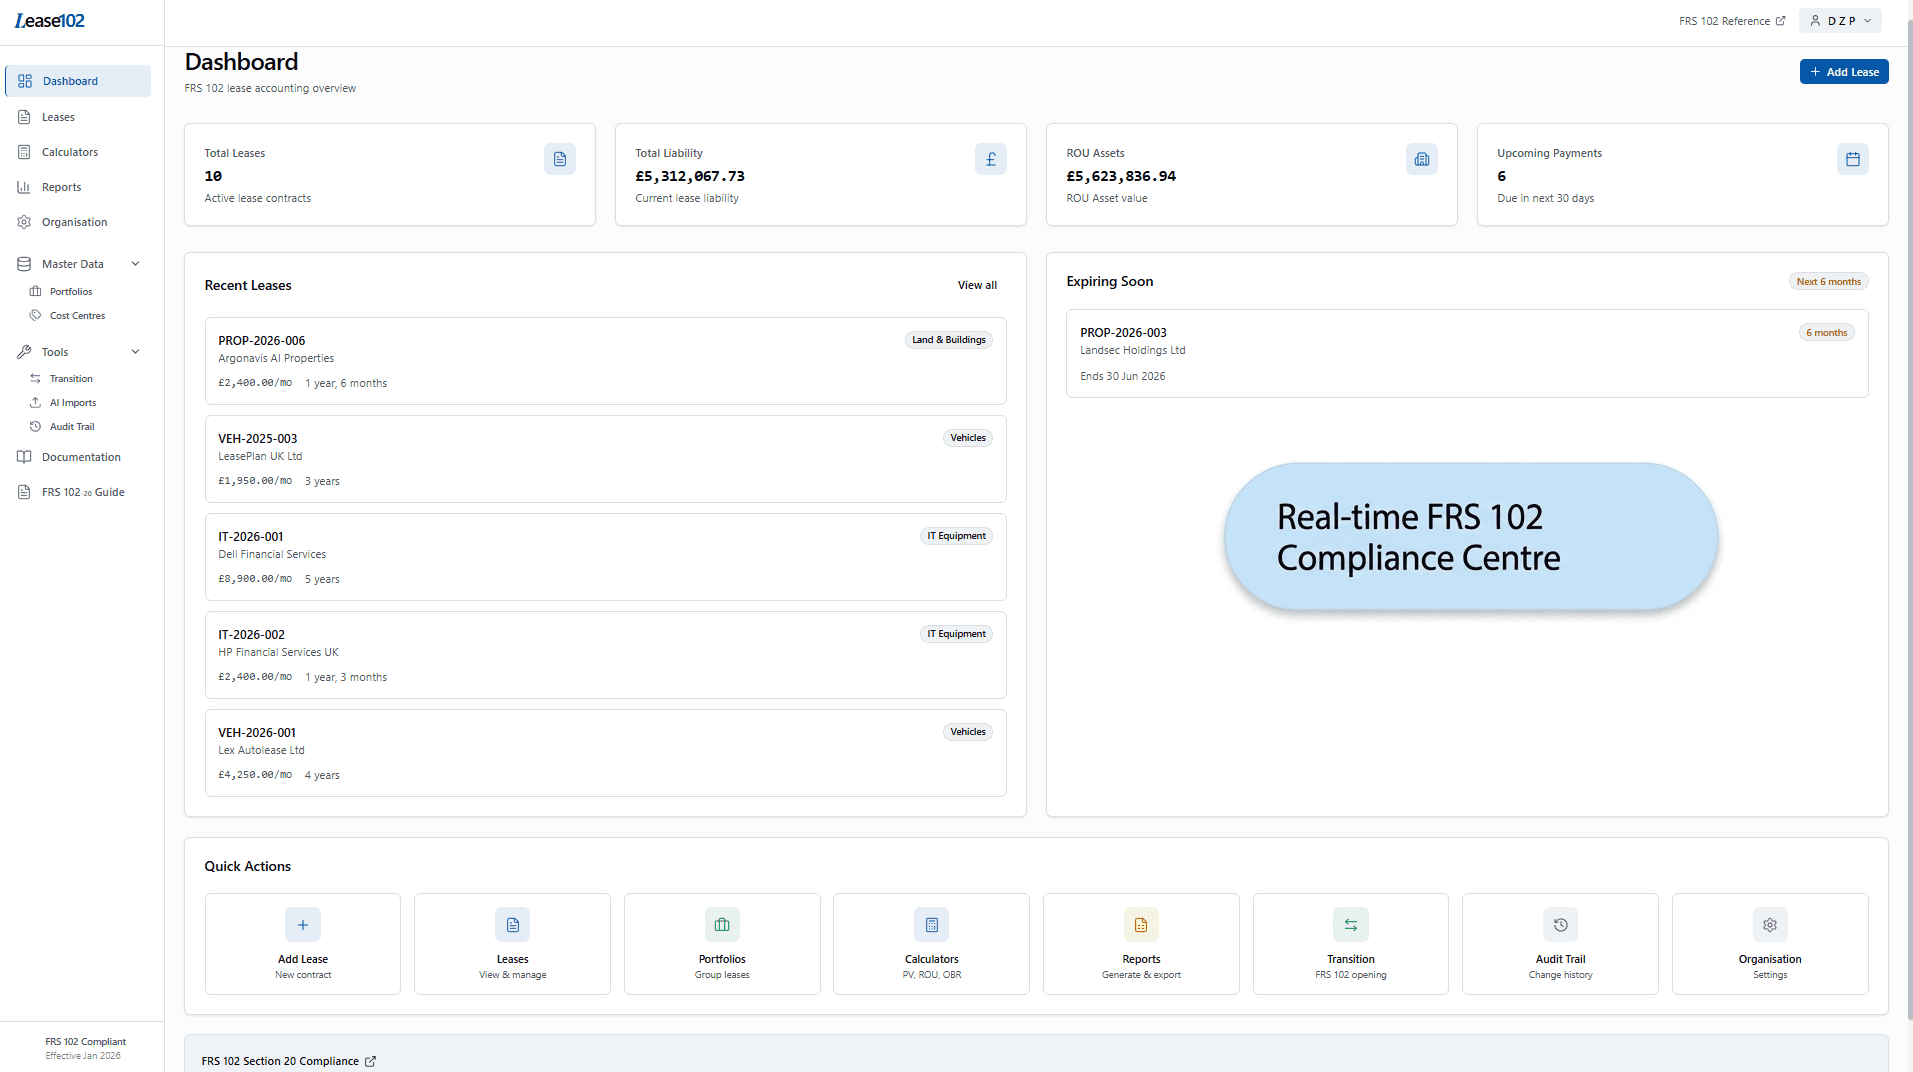Screen dimensions: 1913x1072
Task: Click the pound sign icon on Total Liability card
Action: point(990,158)
